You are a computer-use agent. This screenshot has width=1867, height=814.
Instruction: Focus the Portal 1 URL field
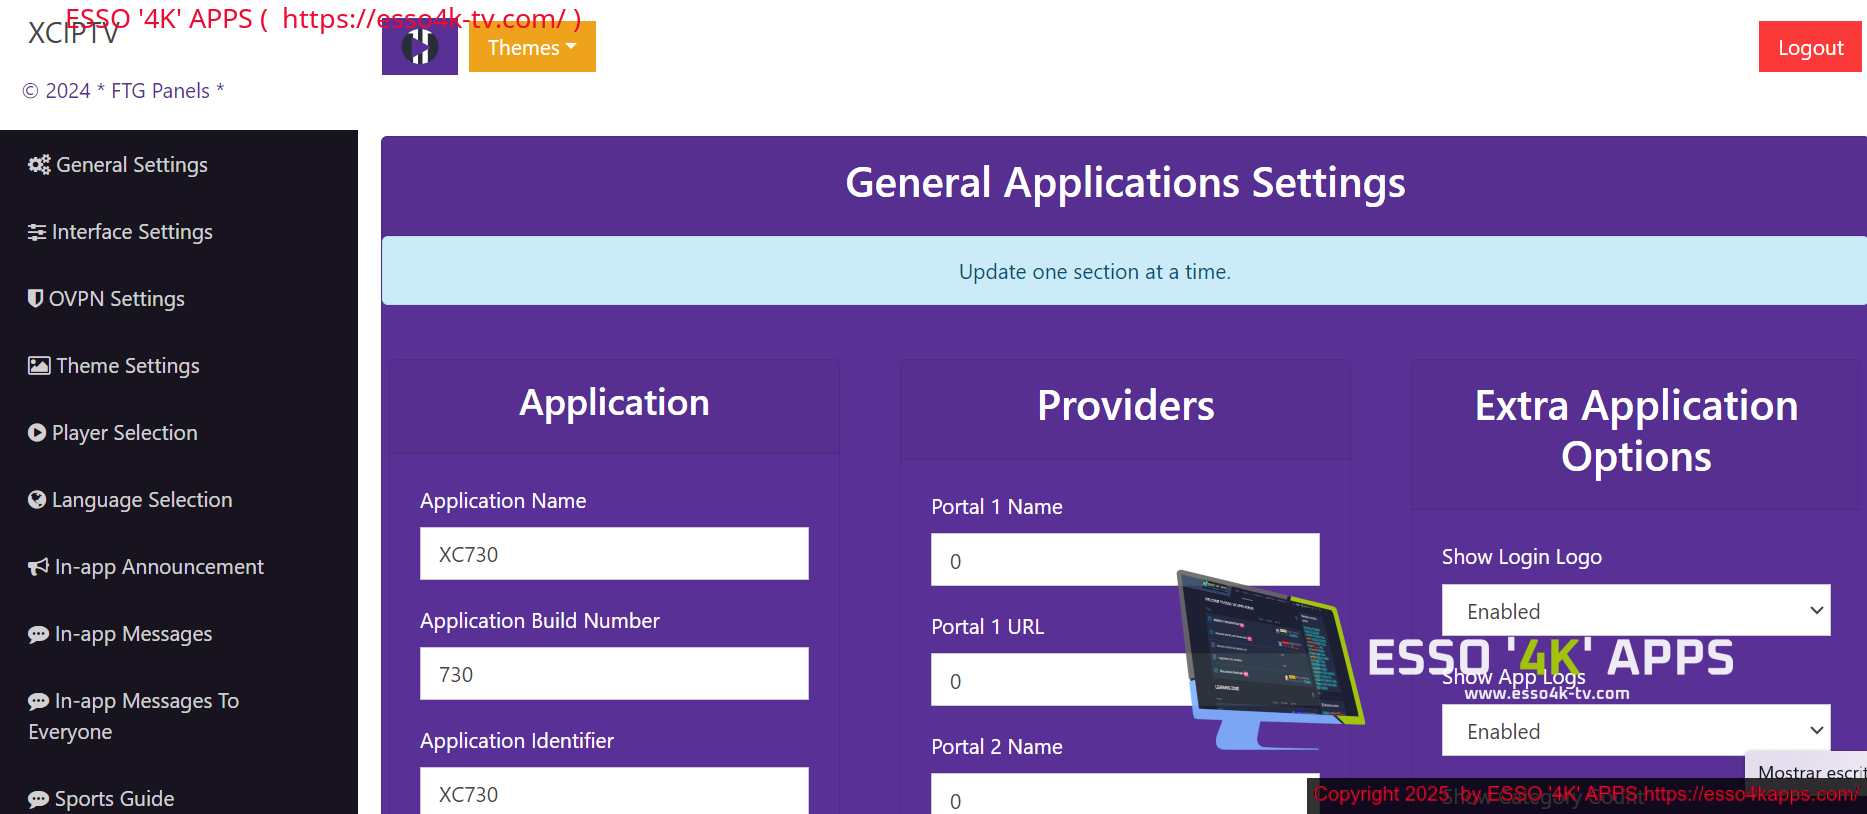click(x=1125, y=679)
